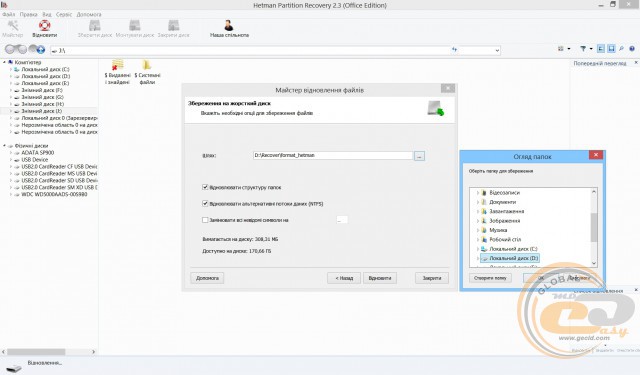Close the Огляд папок dialog

pyautogui.click(x=596, y=155)
